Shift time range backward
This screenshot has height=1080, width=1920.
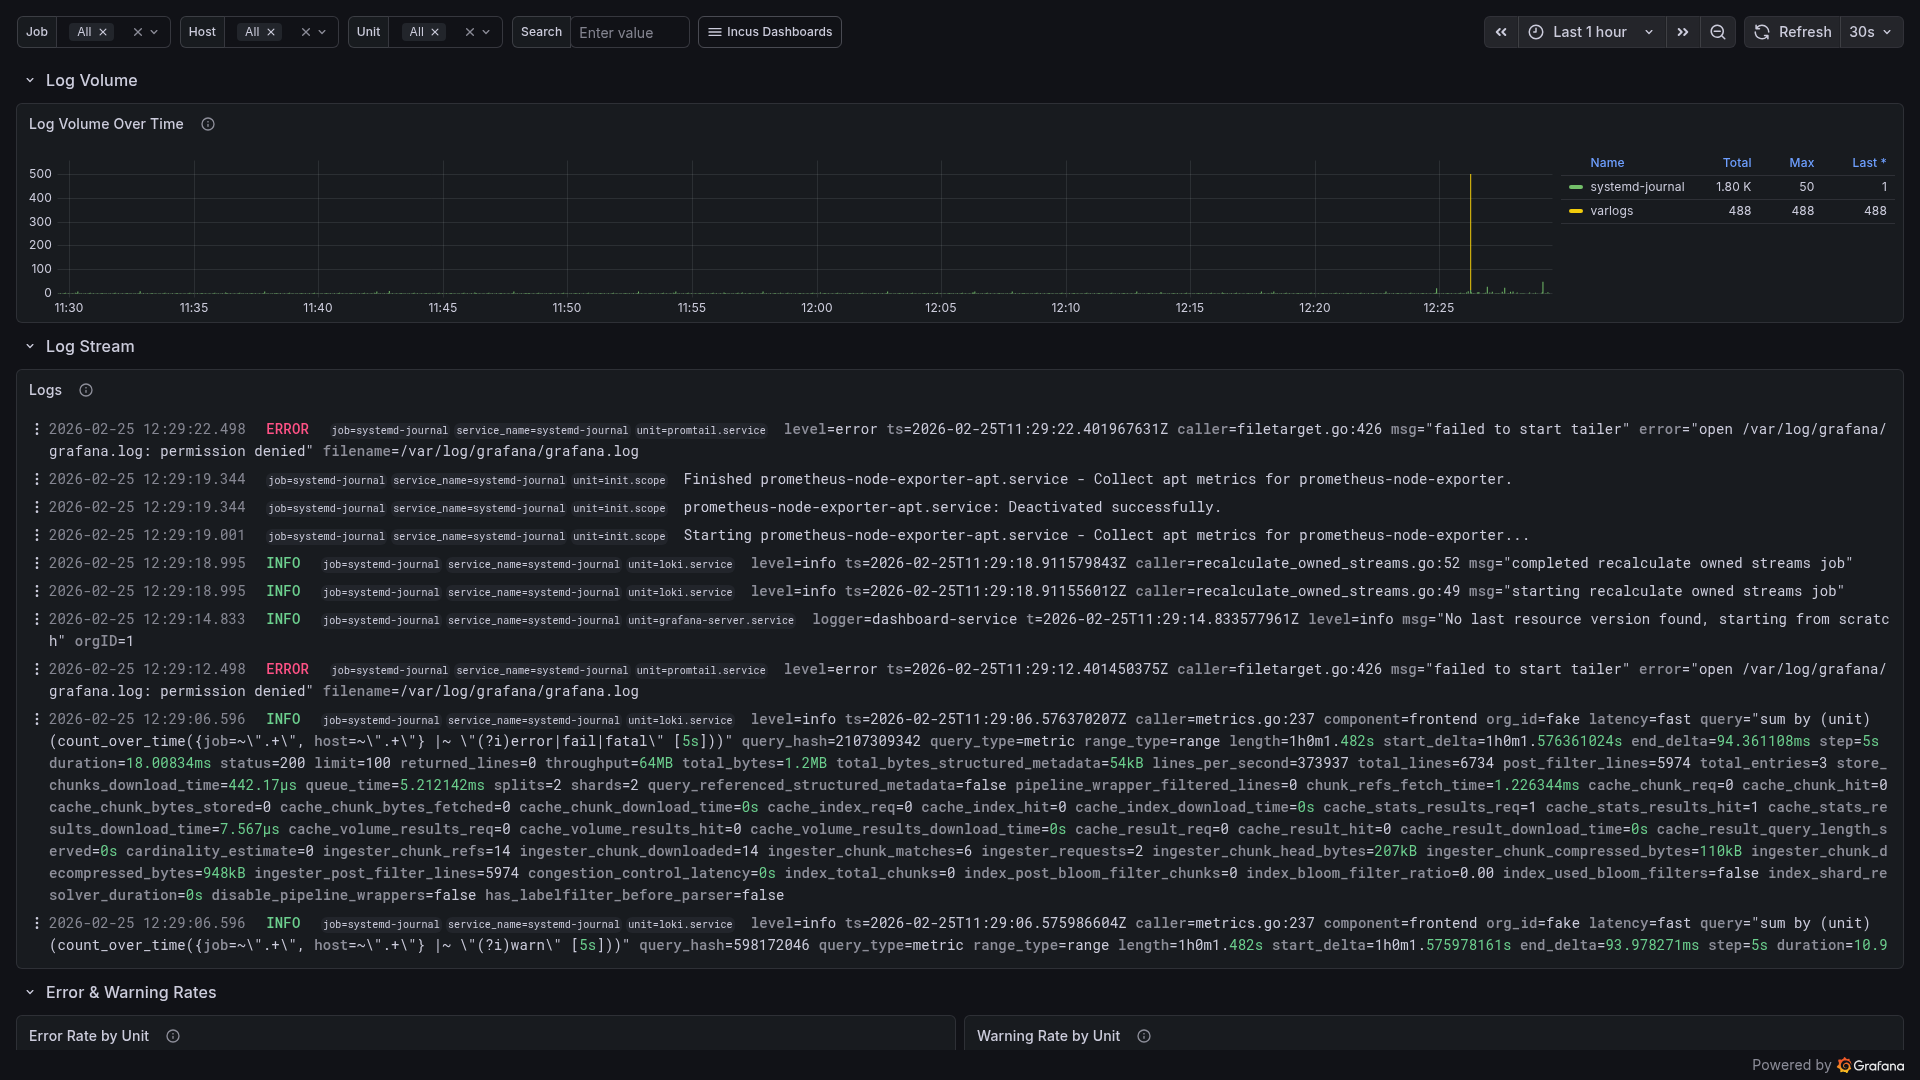(1501, 32)
